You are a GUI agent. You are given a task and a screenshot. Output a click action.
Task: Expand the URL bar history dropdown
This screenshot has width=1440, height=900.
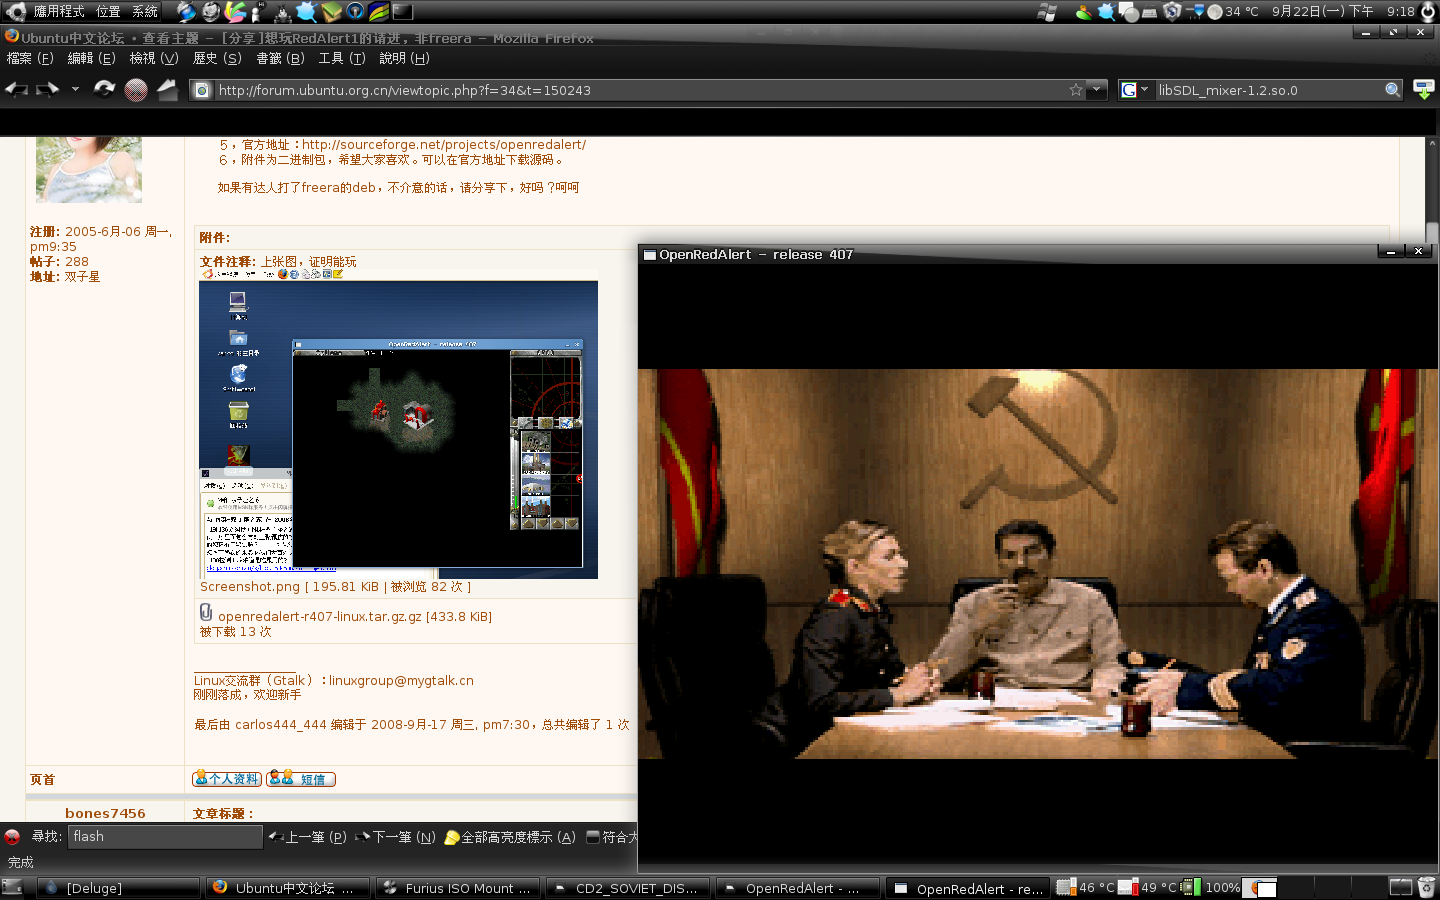(1097, 90)
